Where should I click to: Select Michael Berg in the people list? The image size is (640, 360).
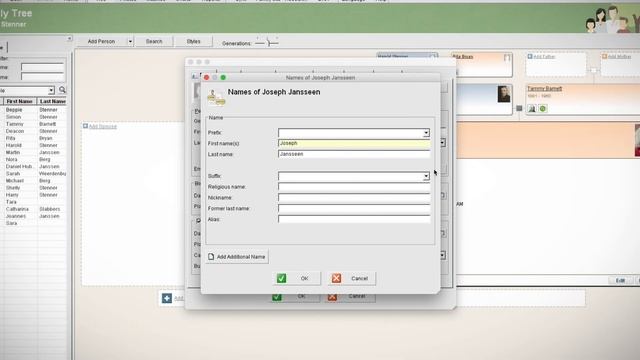[x=33, y=180]
